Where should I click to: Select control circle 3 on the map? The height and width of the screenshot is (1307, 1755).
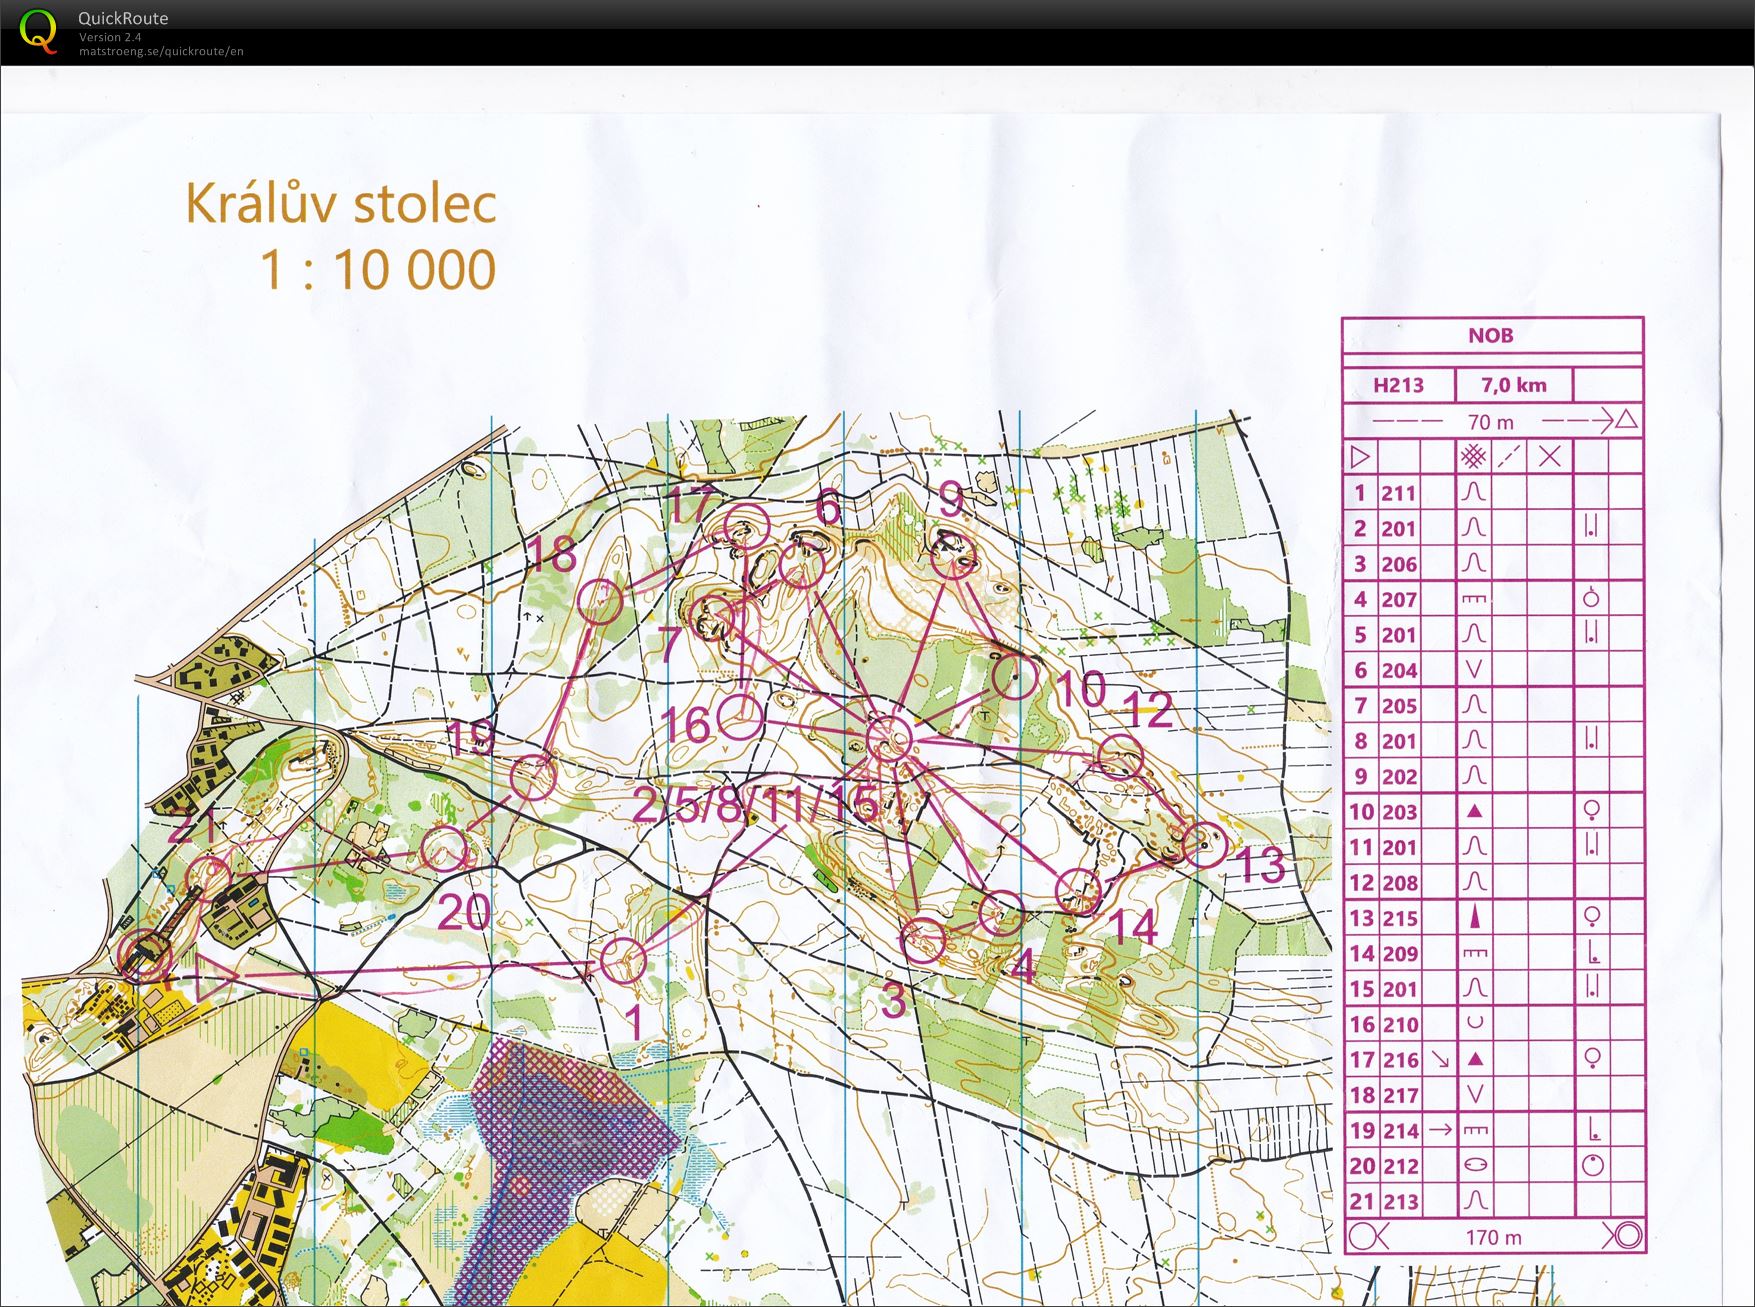click(924, 940)
